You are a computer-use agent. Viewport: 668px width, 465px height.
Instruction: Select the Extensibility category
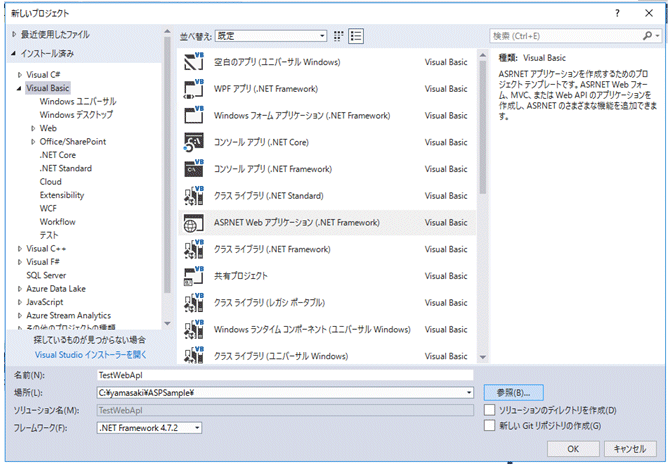(x=62, y=195)
